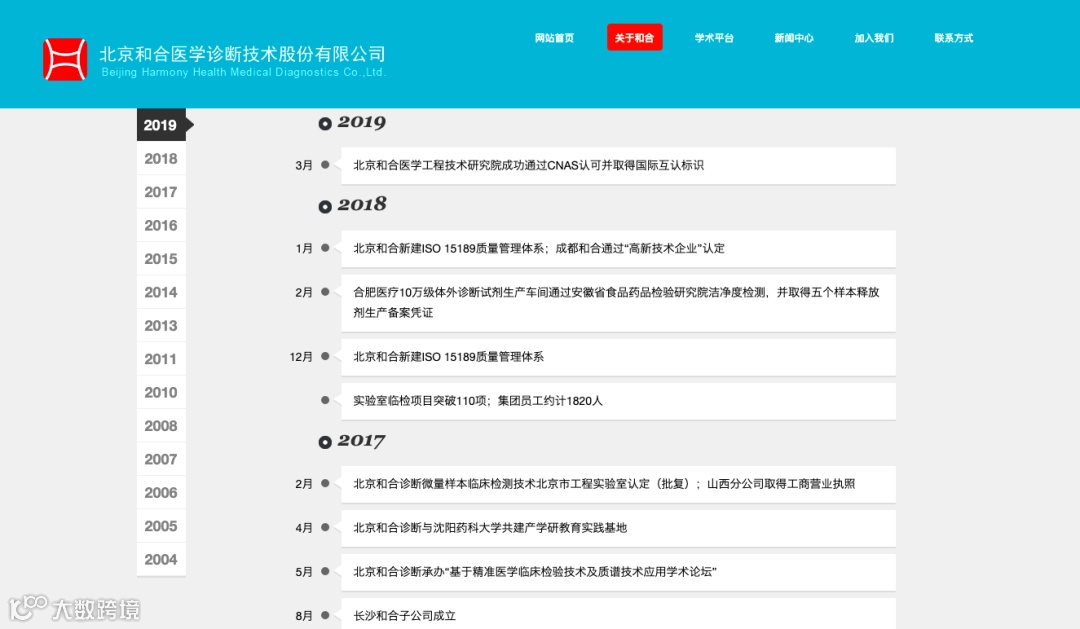Click the 实验室临检项目突破110项 entry
1080x629 pixels.
[618, 401]
